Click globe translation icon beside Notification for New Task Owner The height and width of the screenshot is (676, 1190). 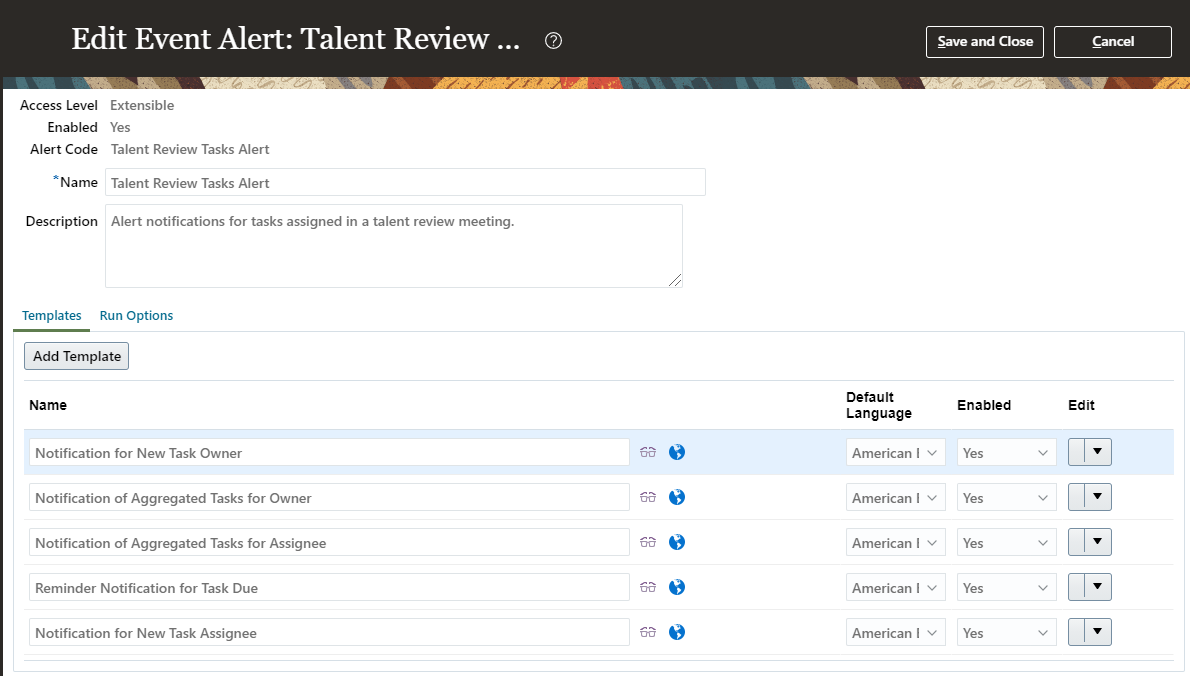[677, 452]
